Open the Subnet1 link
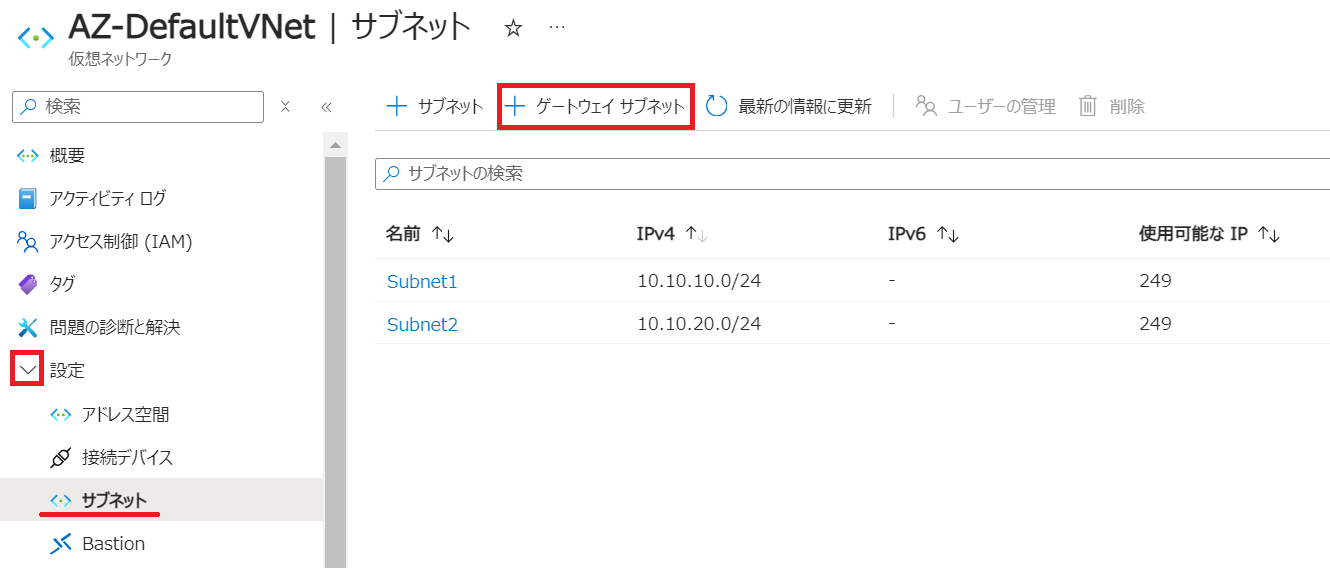This screenshot has width=1330, height=568. pos(422,281)
